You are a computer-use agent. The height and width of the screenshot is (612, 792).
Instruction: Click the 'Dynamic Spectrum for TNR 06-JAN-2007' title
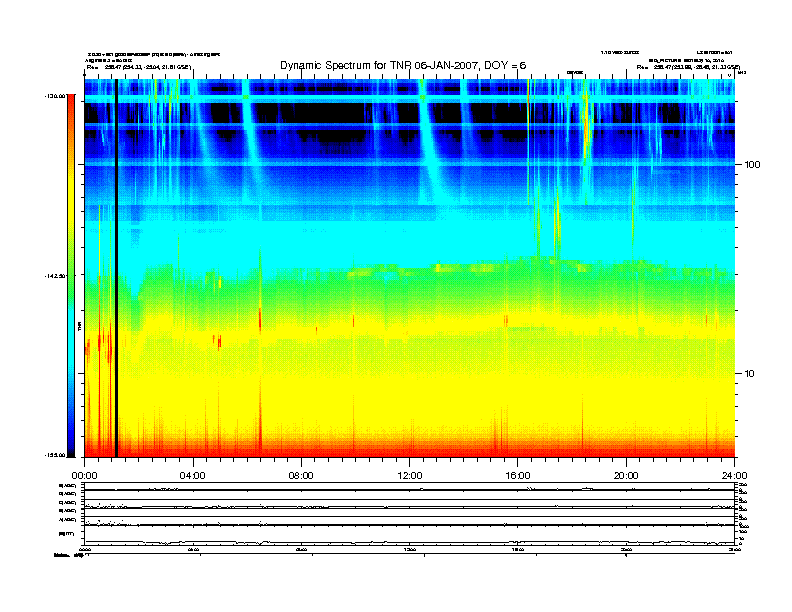point(403,65)
